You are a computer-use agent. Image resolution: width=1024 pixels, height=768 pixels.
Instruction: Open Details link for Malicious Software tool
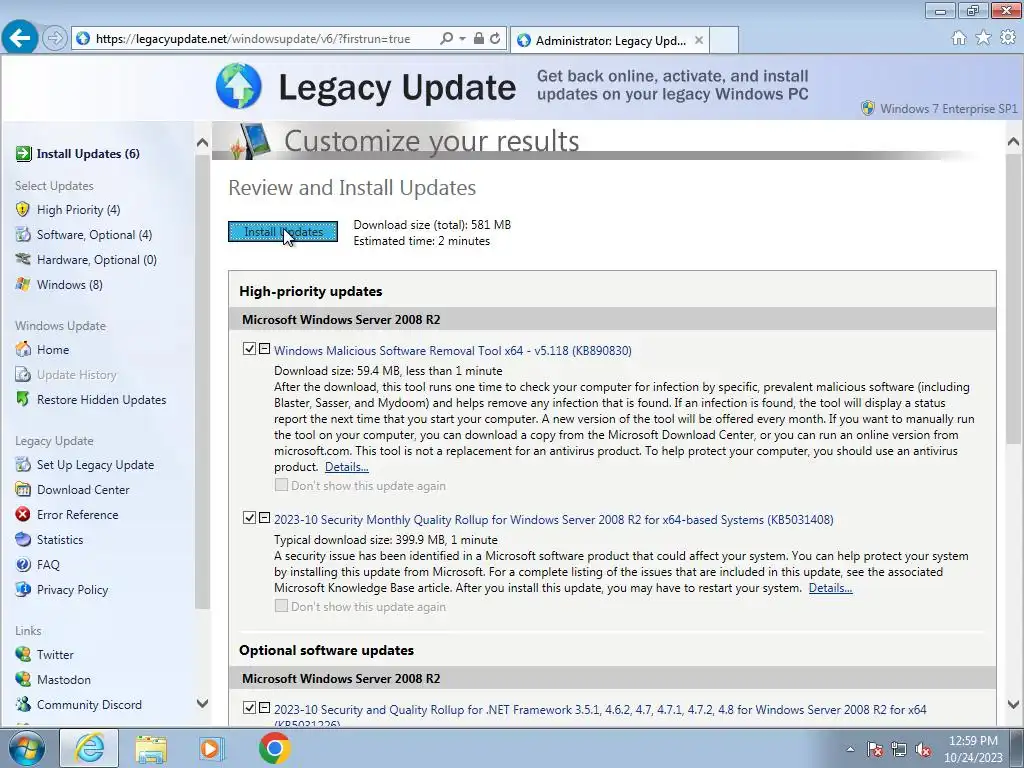click(347, 467)
